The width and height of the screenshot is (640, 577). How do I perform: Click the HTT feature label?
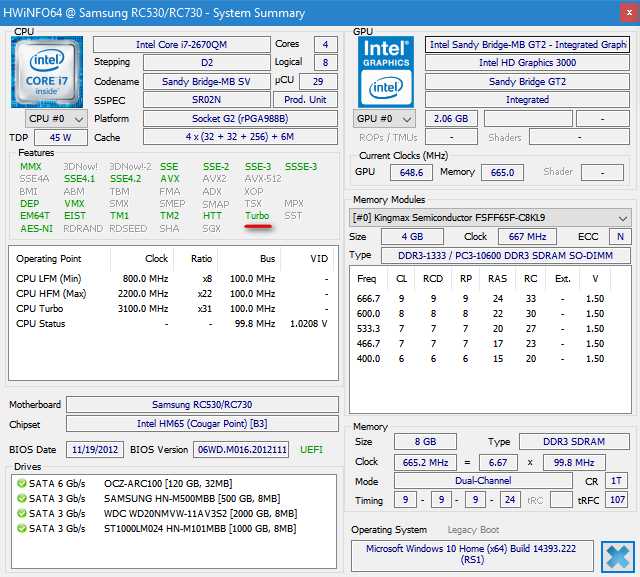pyautogui.click(x=212, y=216)
